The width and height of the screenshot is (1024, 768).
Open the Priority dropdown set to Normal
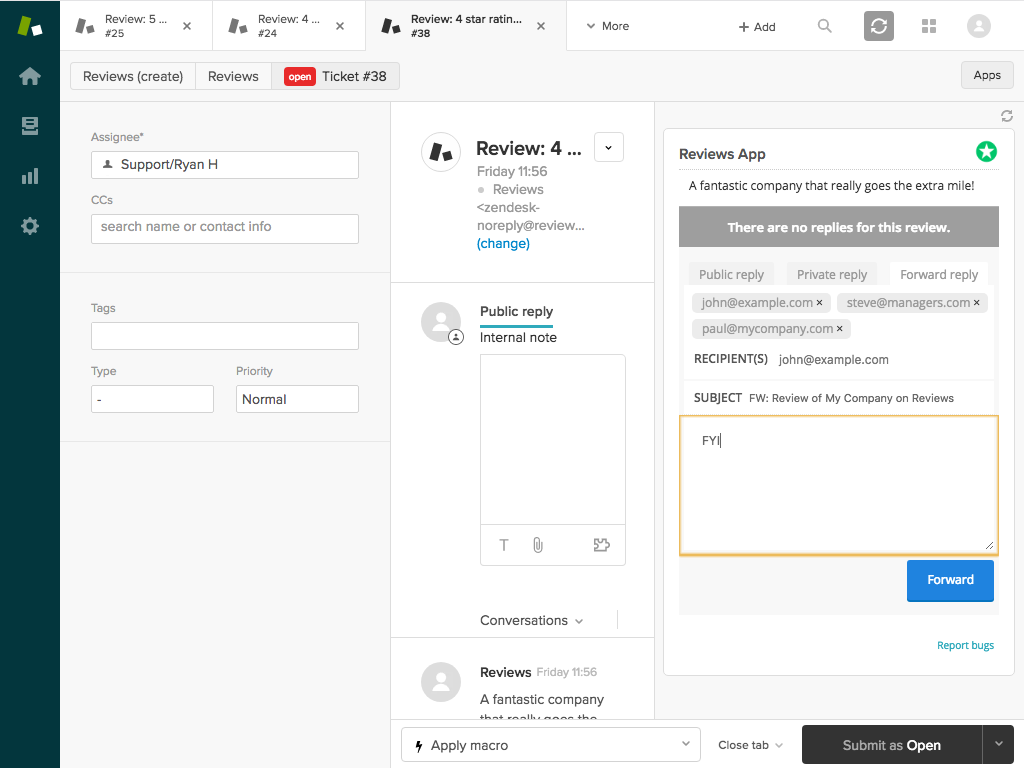[297, 398]
